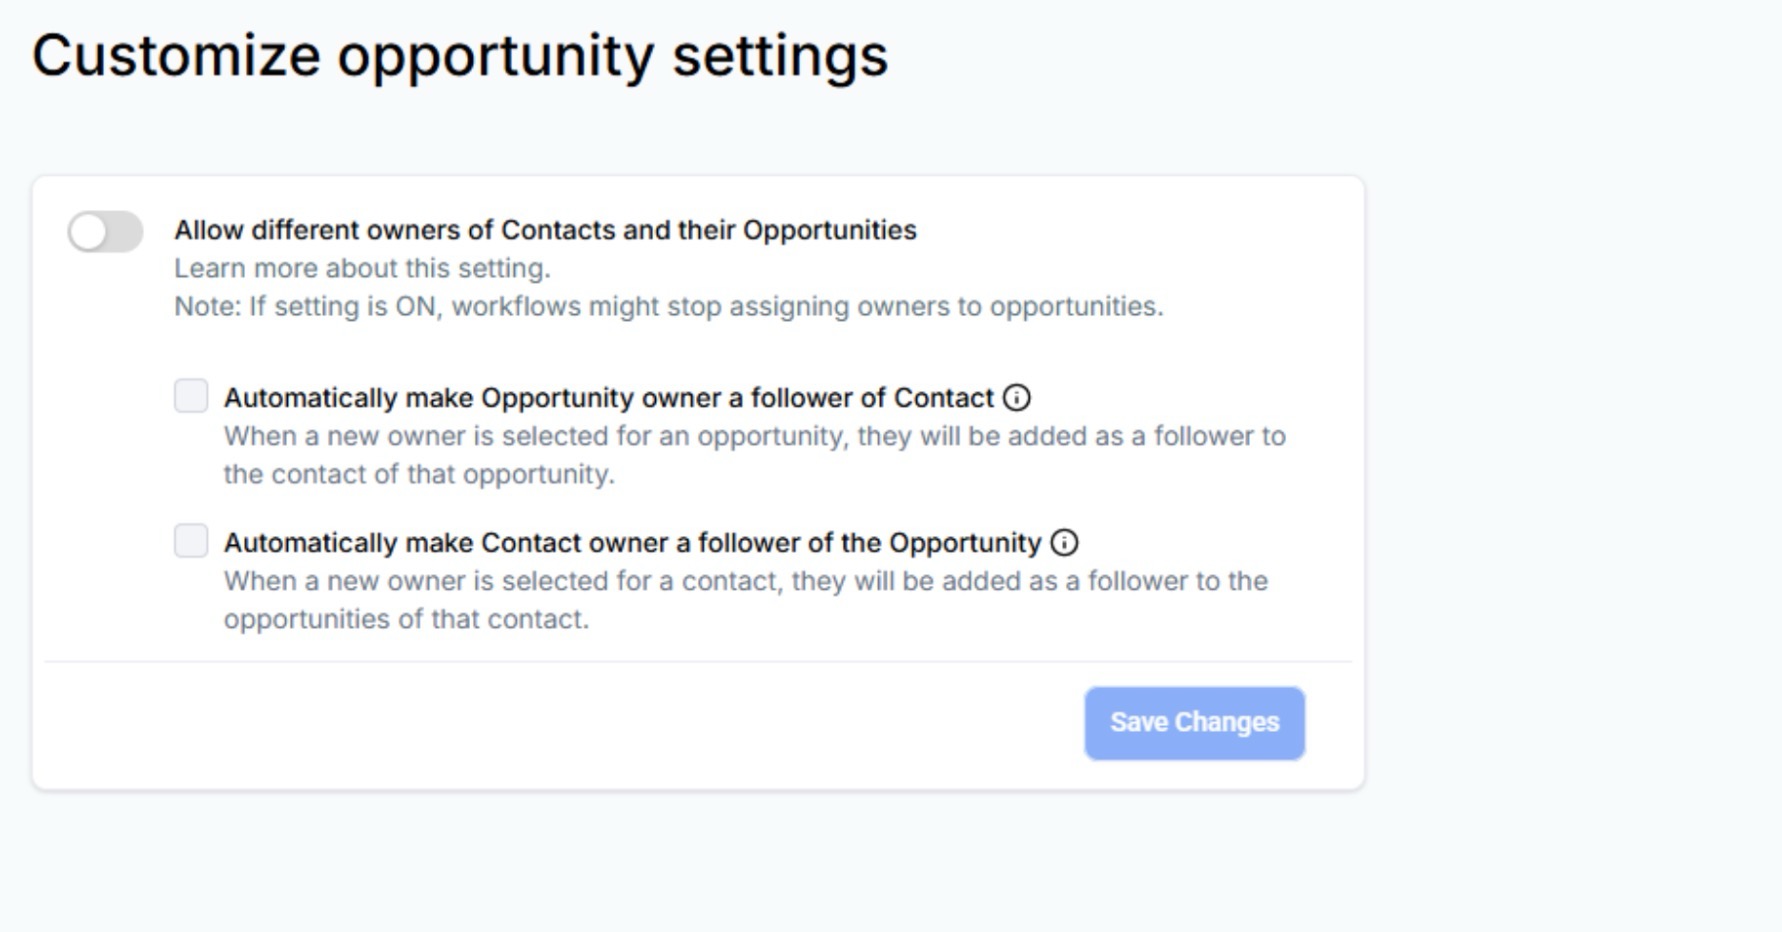Toggle the Allow different owners switch
The width and height of the screenshot is (1782, 932).
point(105,232)
